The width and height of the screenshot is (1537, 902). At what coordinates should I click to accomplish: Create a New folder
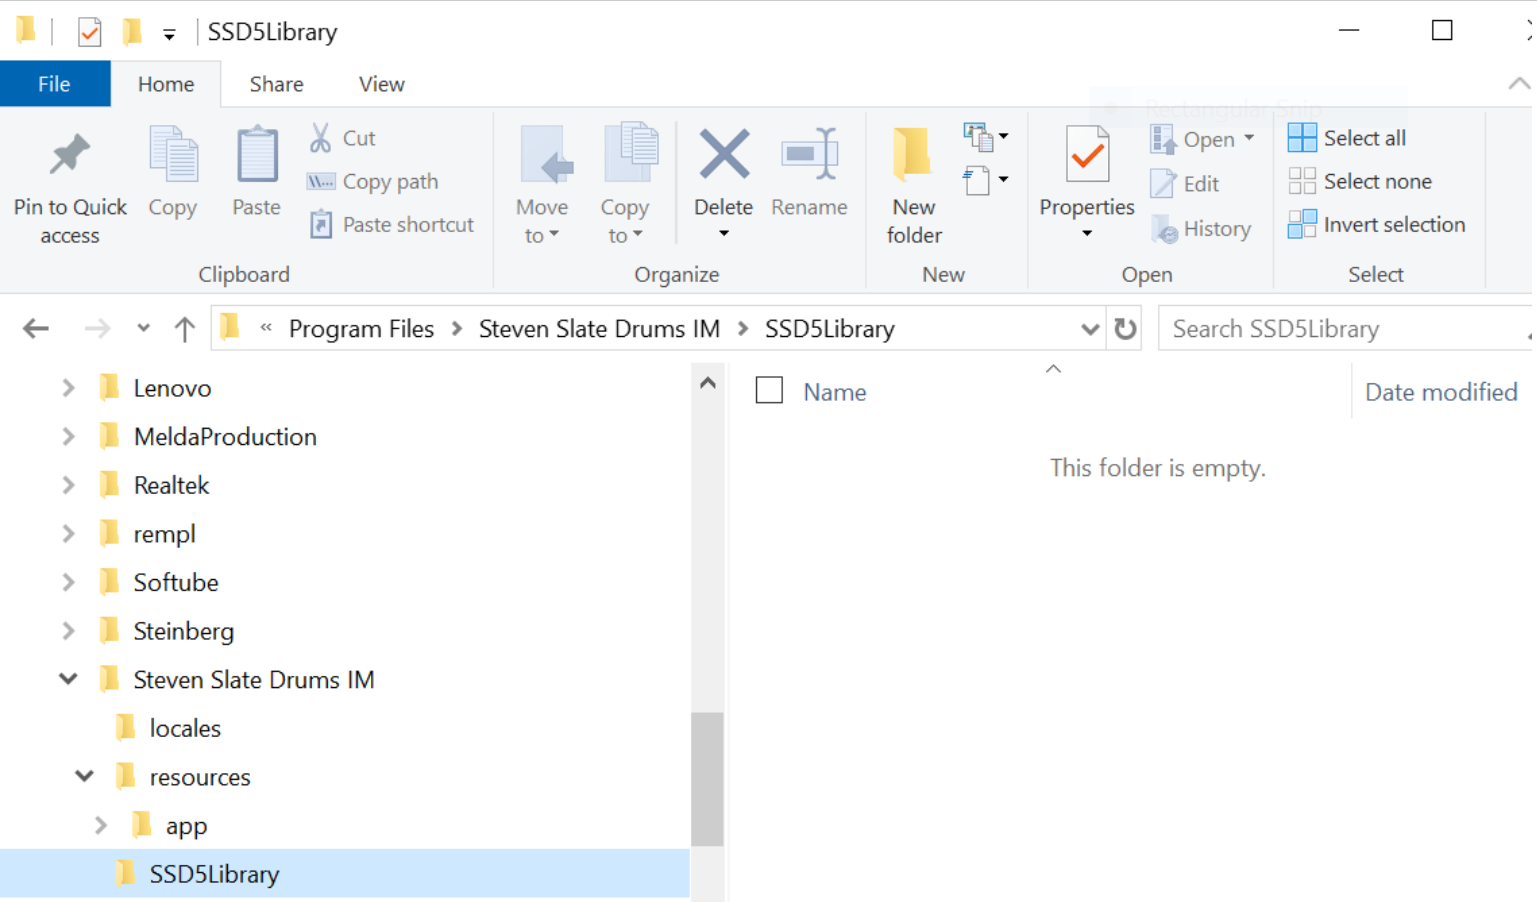[914, 185]
